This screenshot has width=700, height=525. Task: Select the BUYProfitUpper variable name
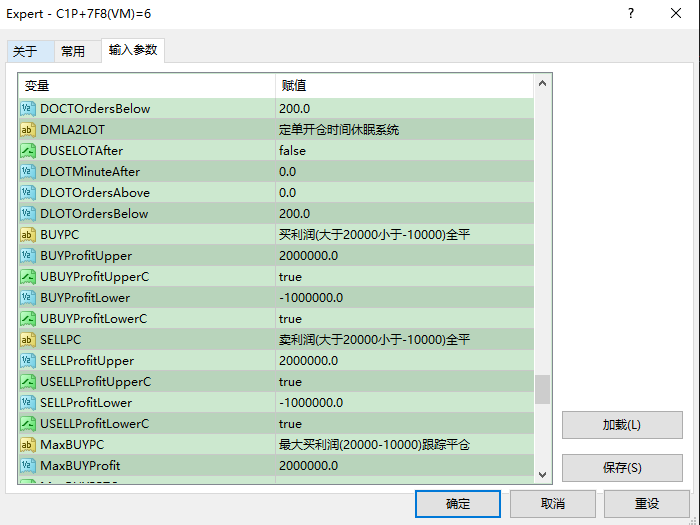pyautogui.click(x=86, y=255)
